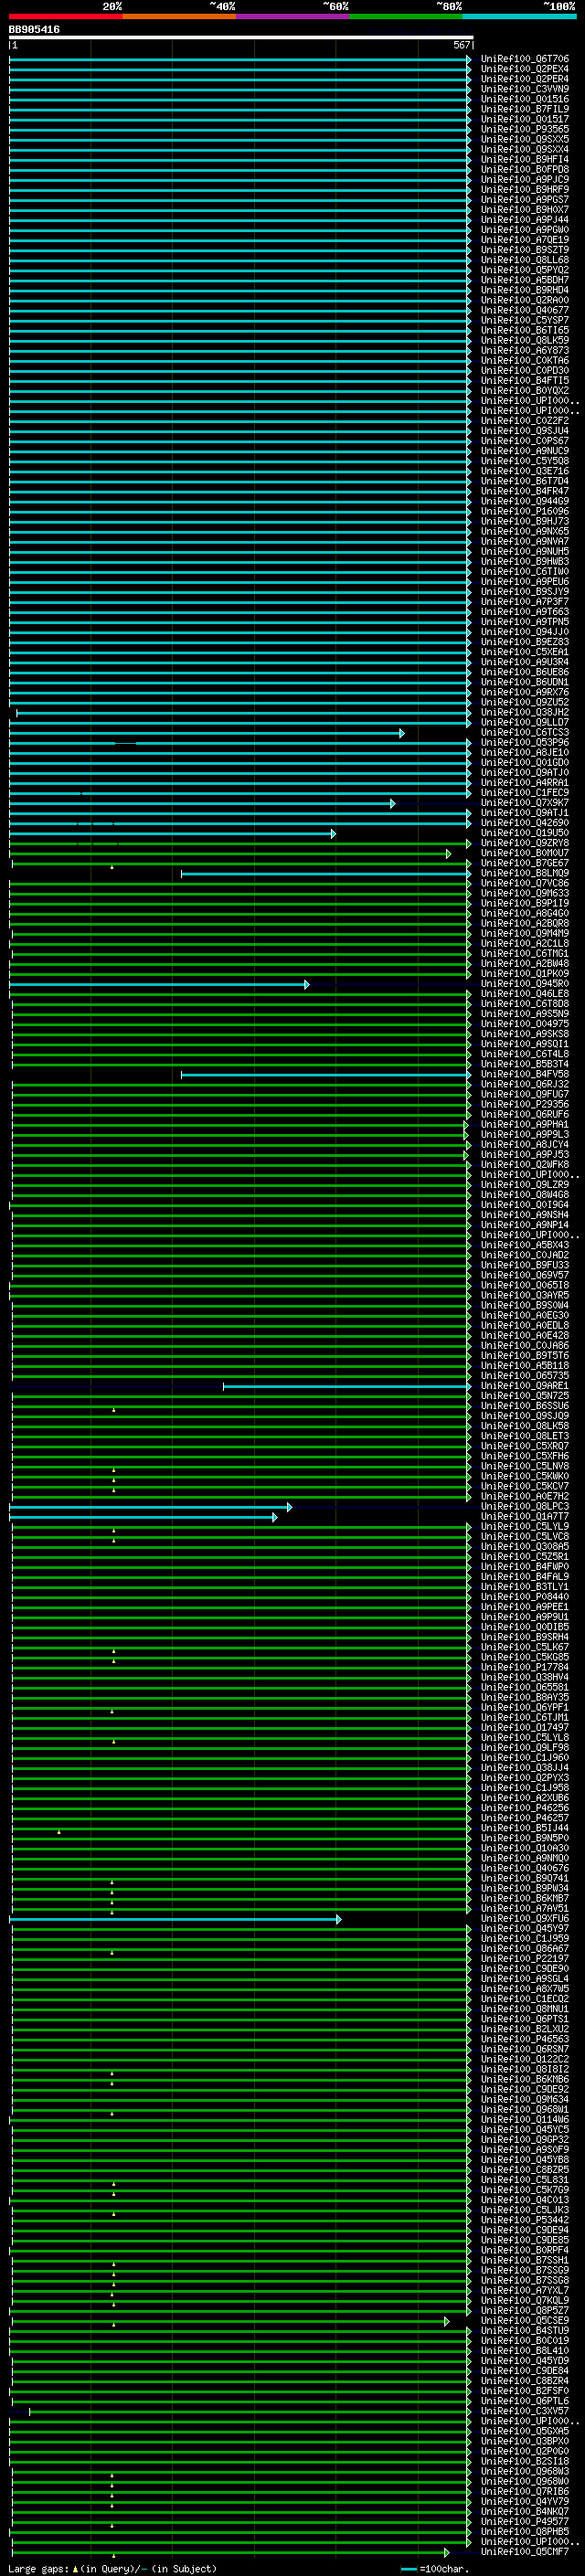Select hit label UniRef100_Q53P96
585x2576 pixels.
[525, 743]
